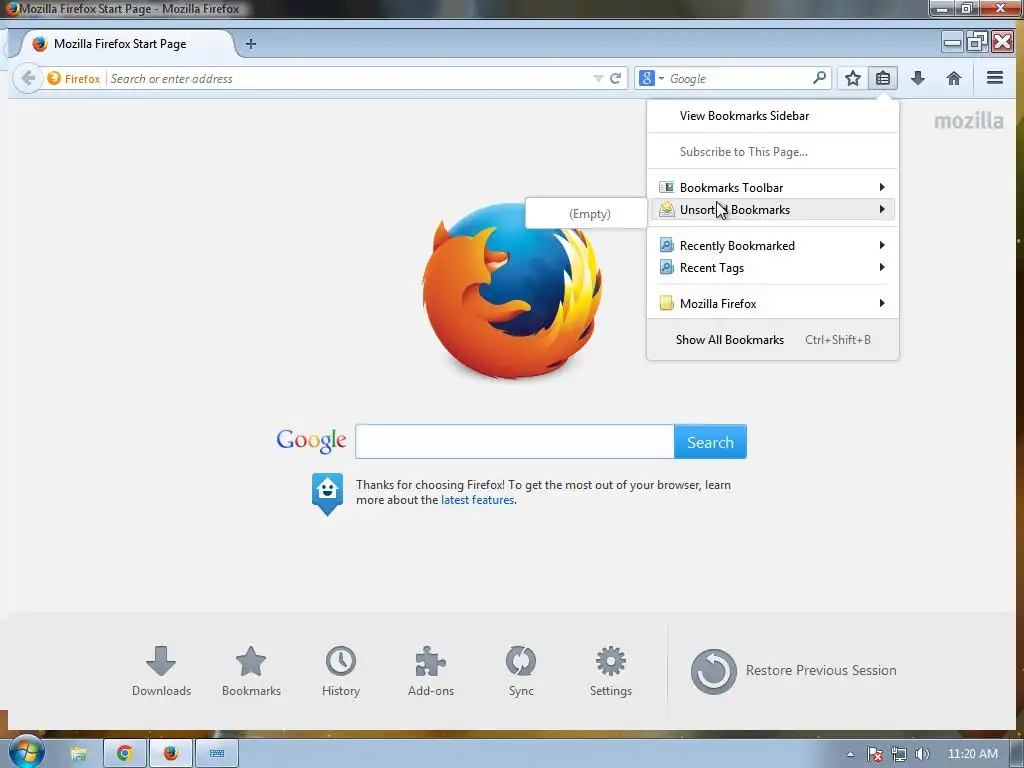1024x768 pixels.
Task: Open Mozilla Firefox bookmarks folder
Action: point(773,304)
